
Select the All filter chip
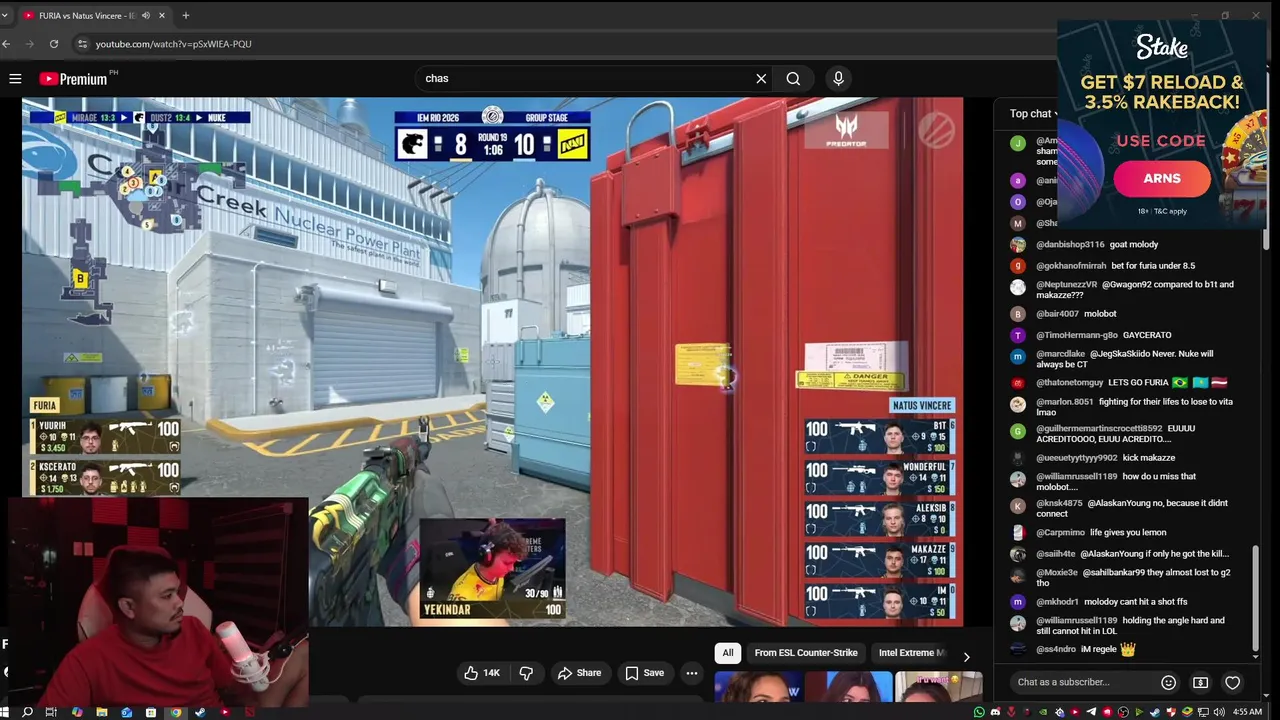728,653
